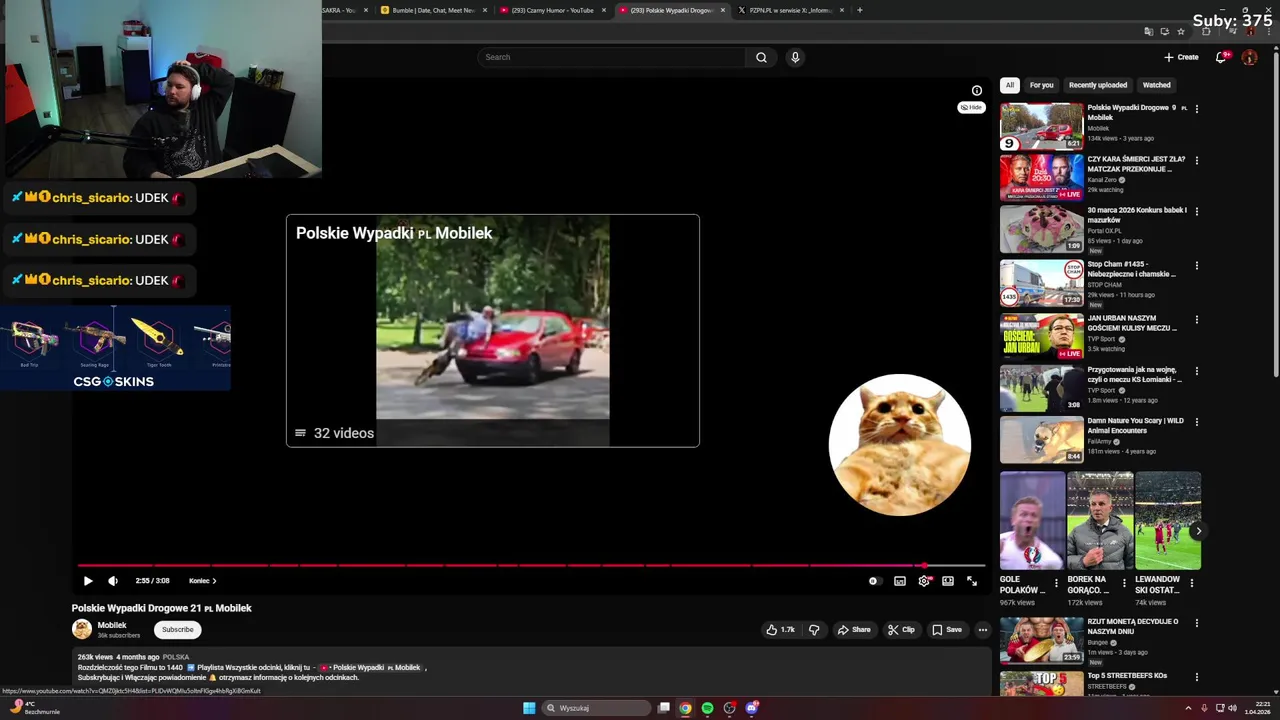
Task: Open the Polskie Wypadki 32 videos playlist card
Action: [493, 330]
